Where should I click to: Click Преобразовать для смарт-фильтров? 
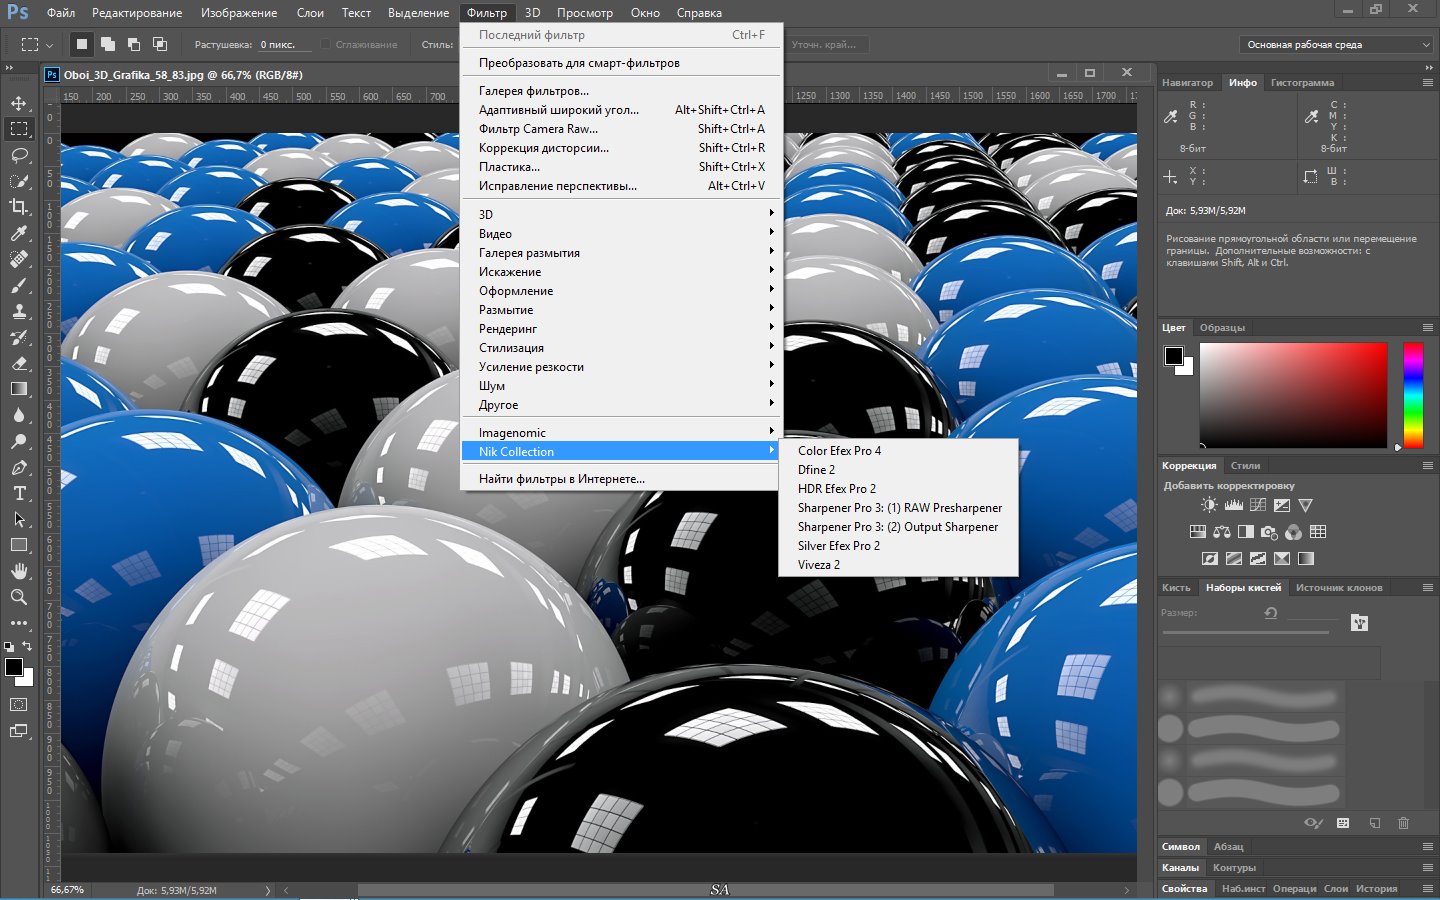click(x=622, y=62)
